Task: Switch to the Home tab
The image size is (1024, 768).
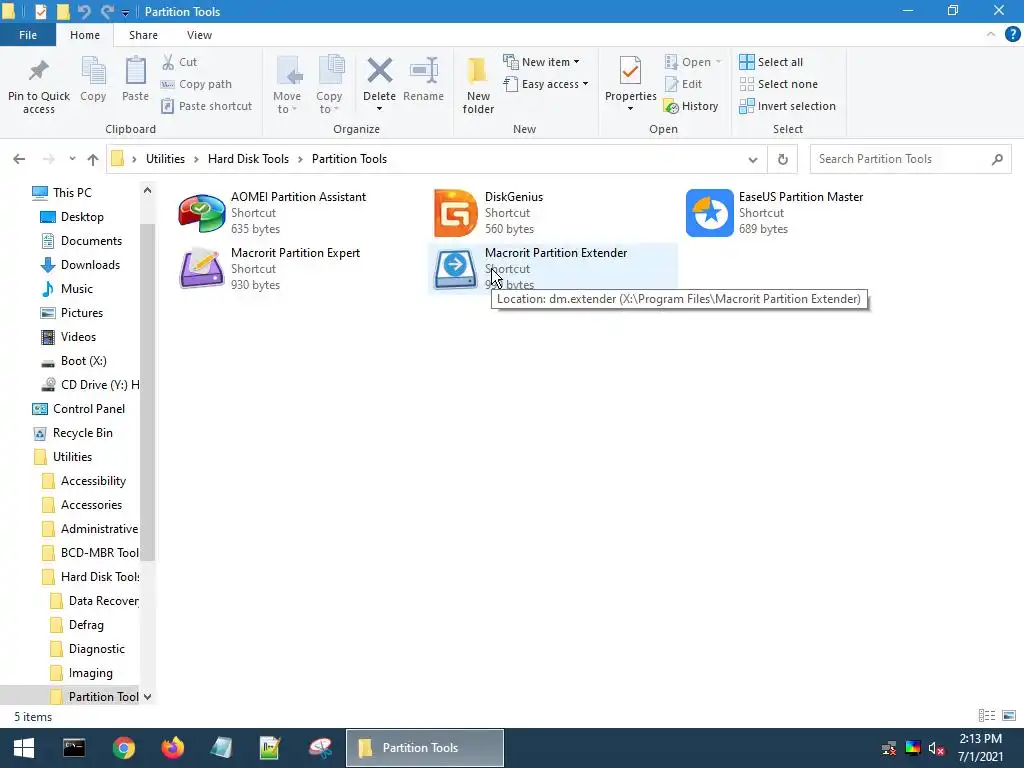Action: tap(85, 35)
